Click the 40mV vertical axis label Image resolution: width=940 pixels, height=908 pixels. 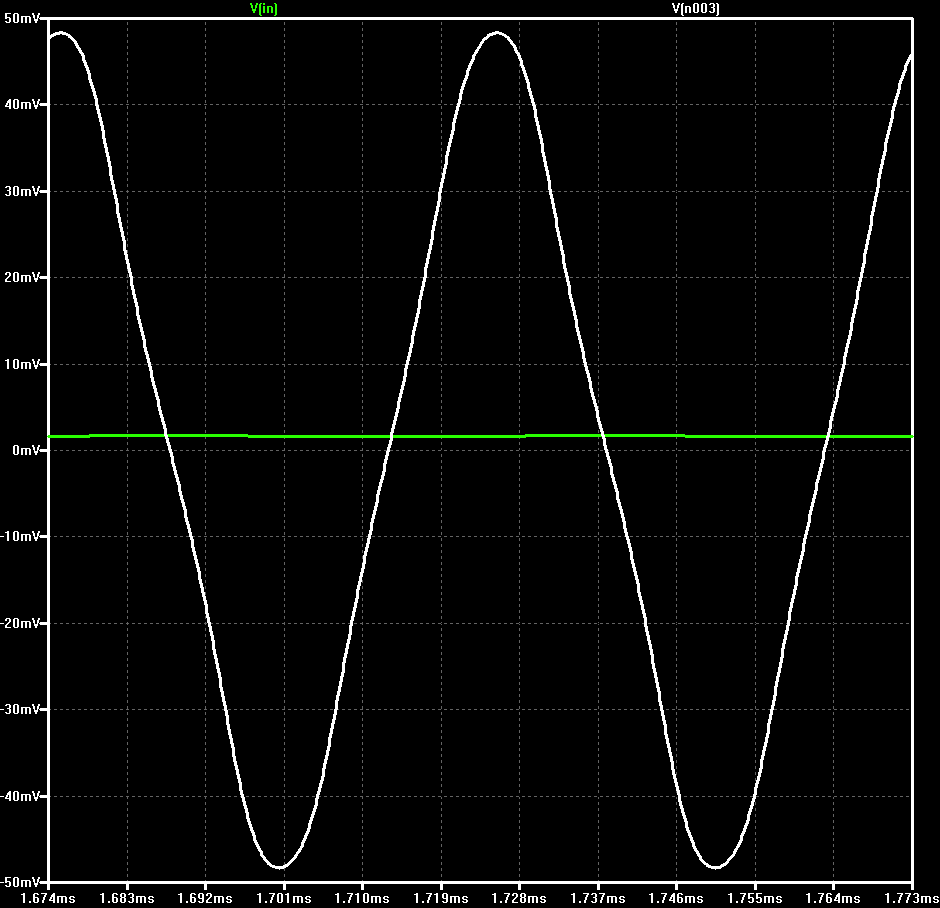(x=22, y=105)
